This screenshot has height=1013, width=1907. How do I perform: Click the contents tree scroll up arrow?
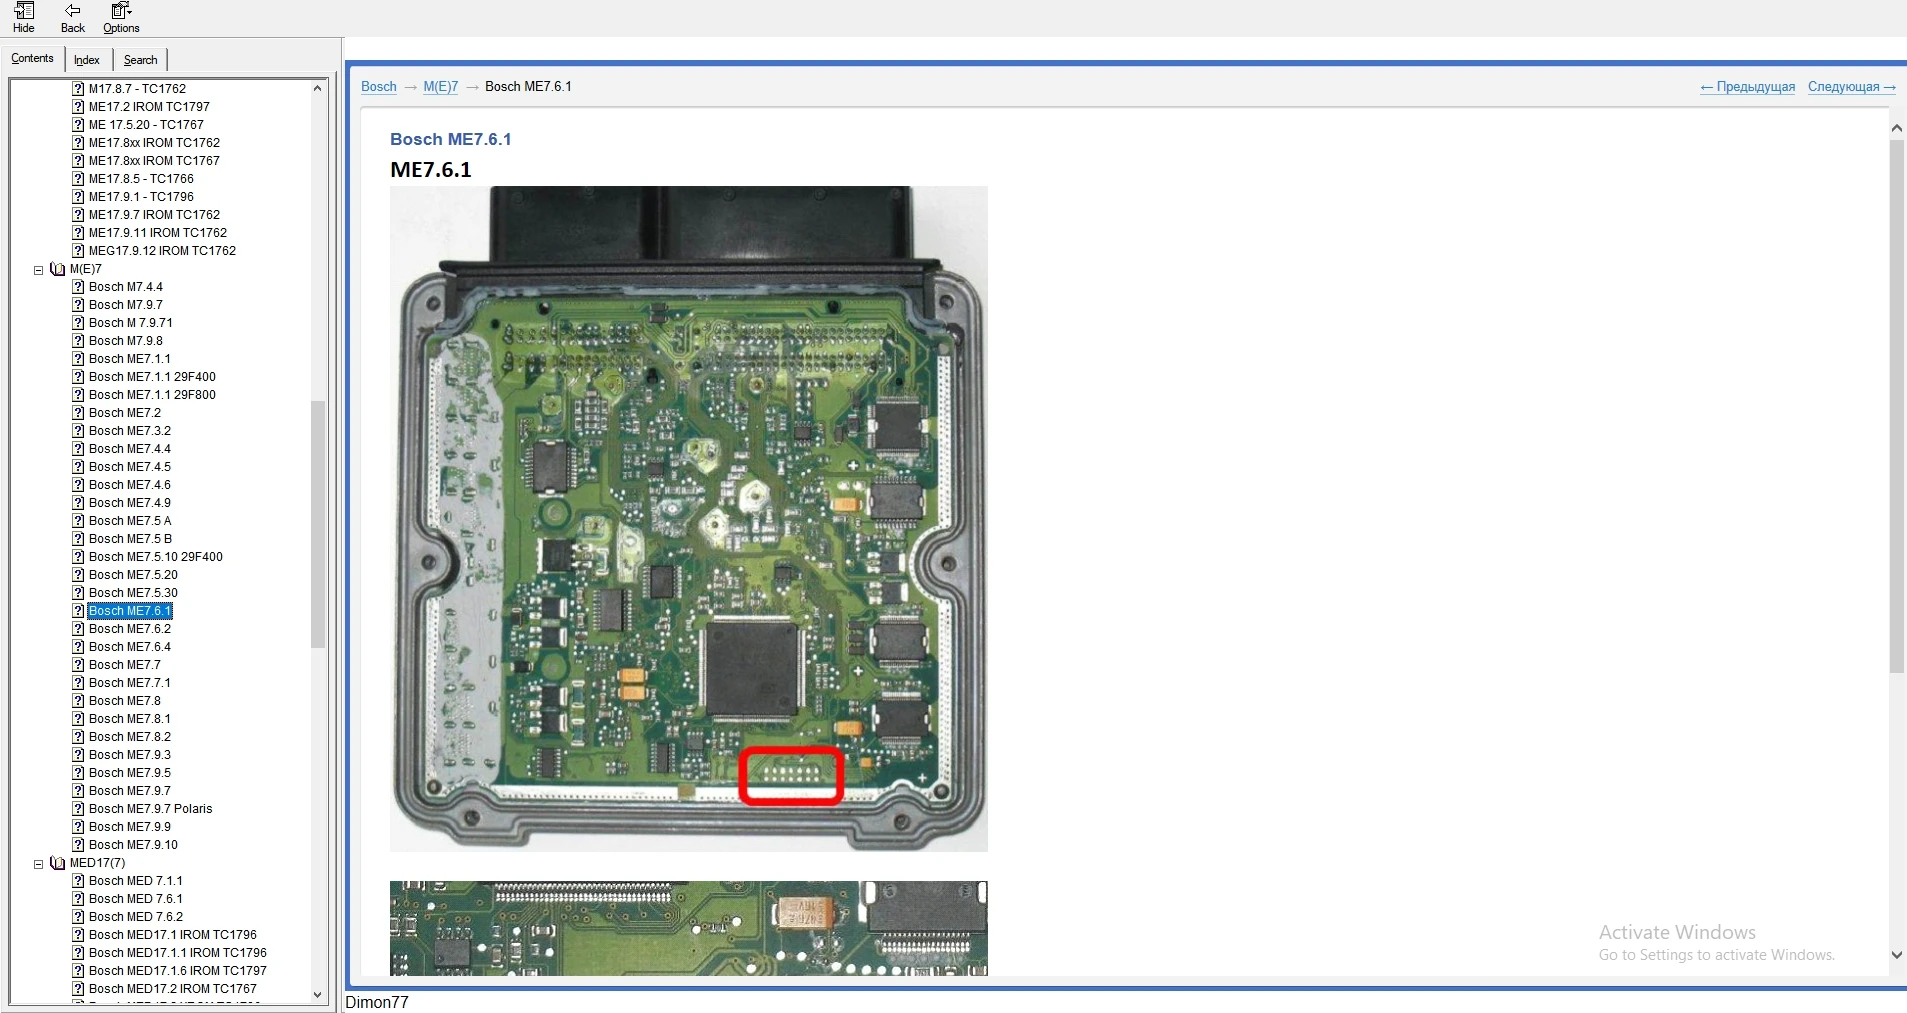point(318,88)
